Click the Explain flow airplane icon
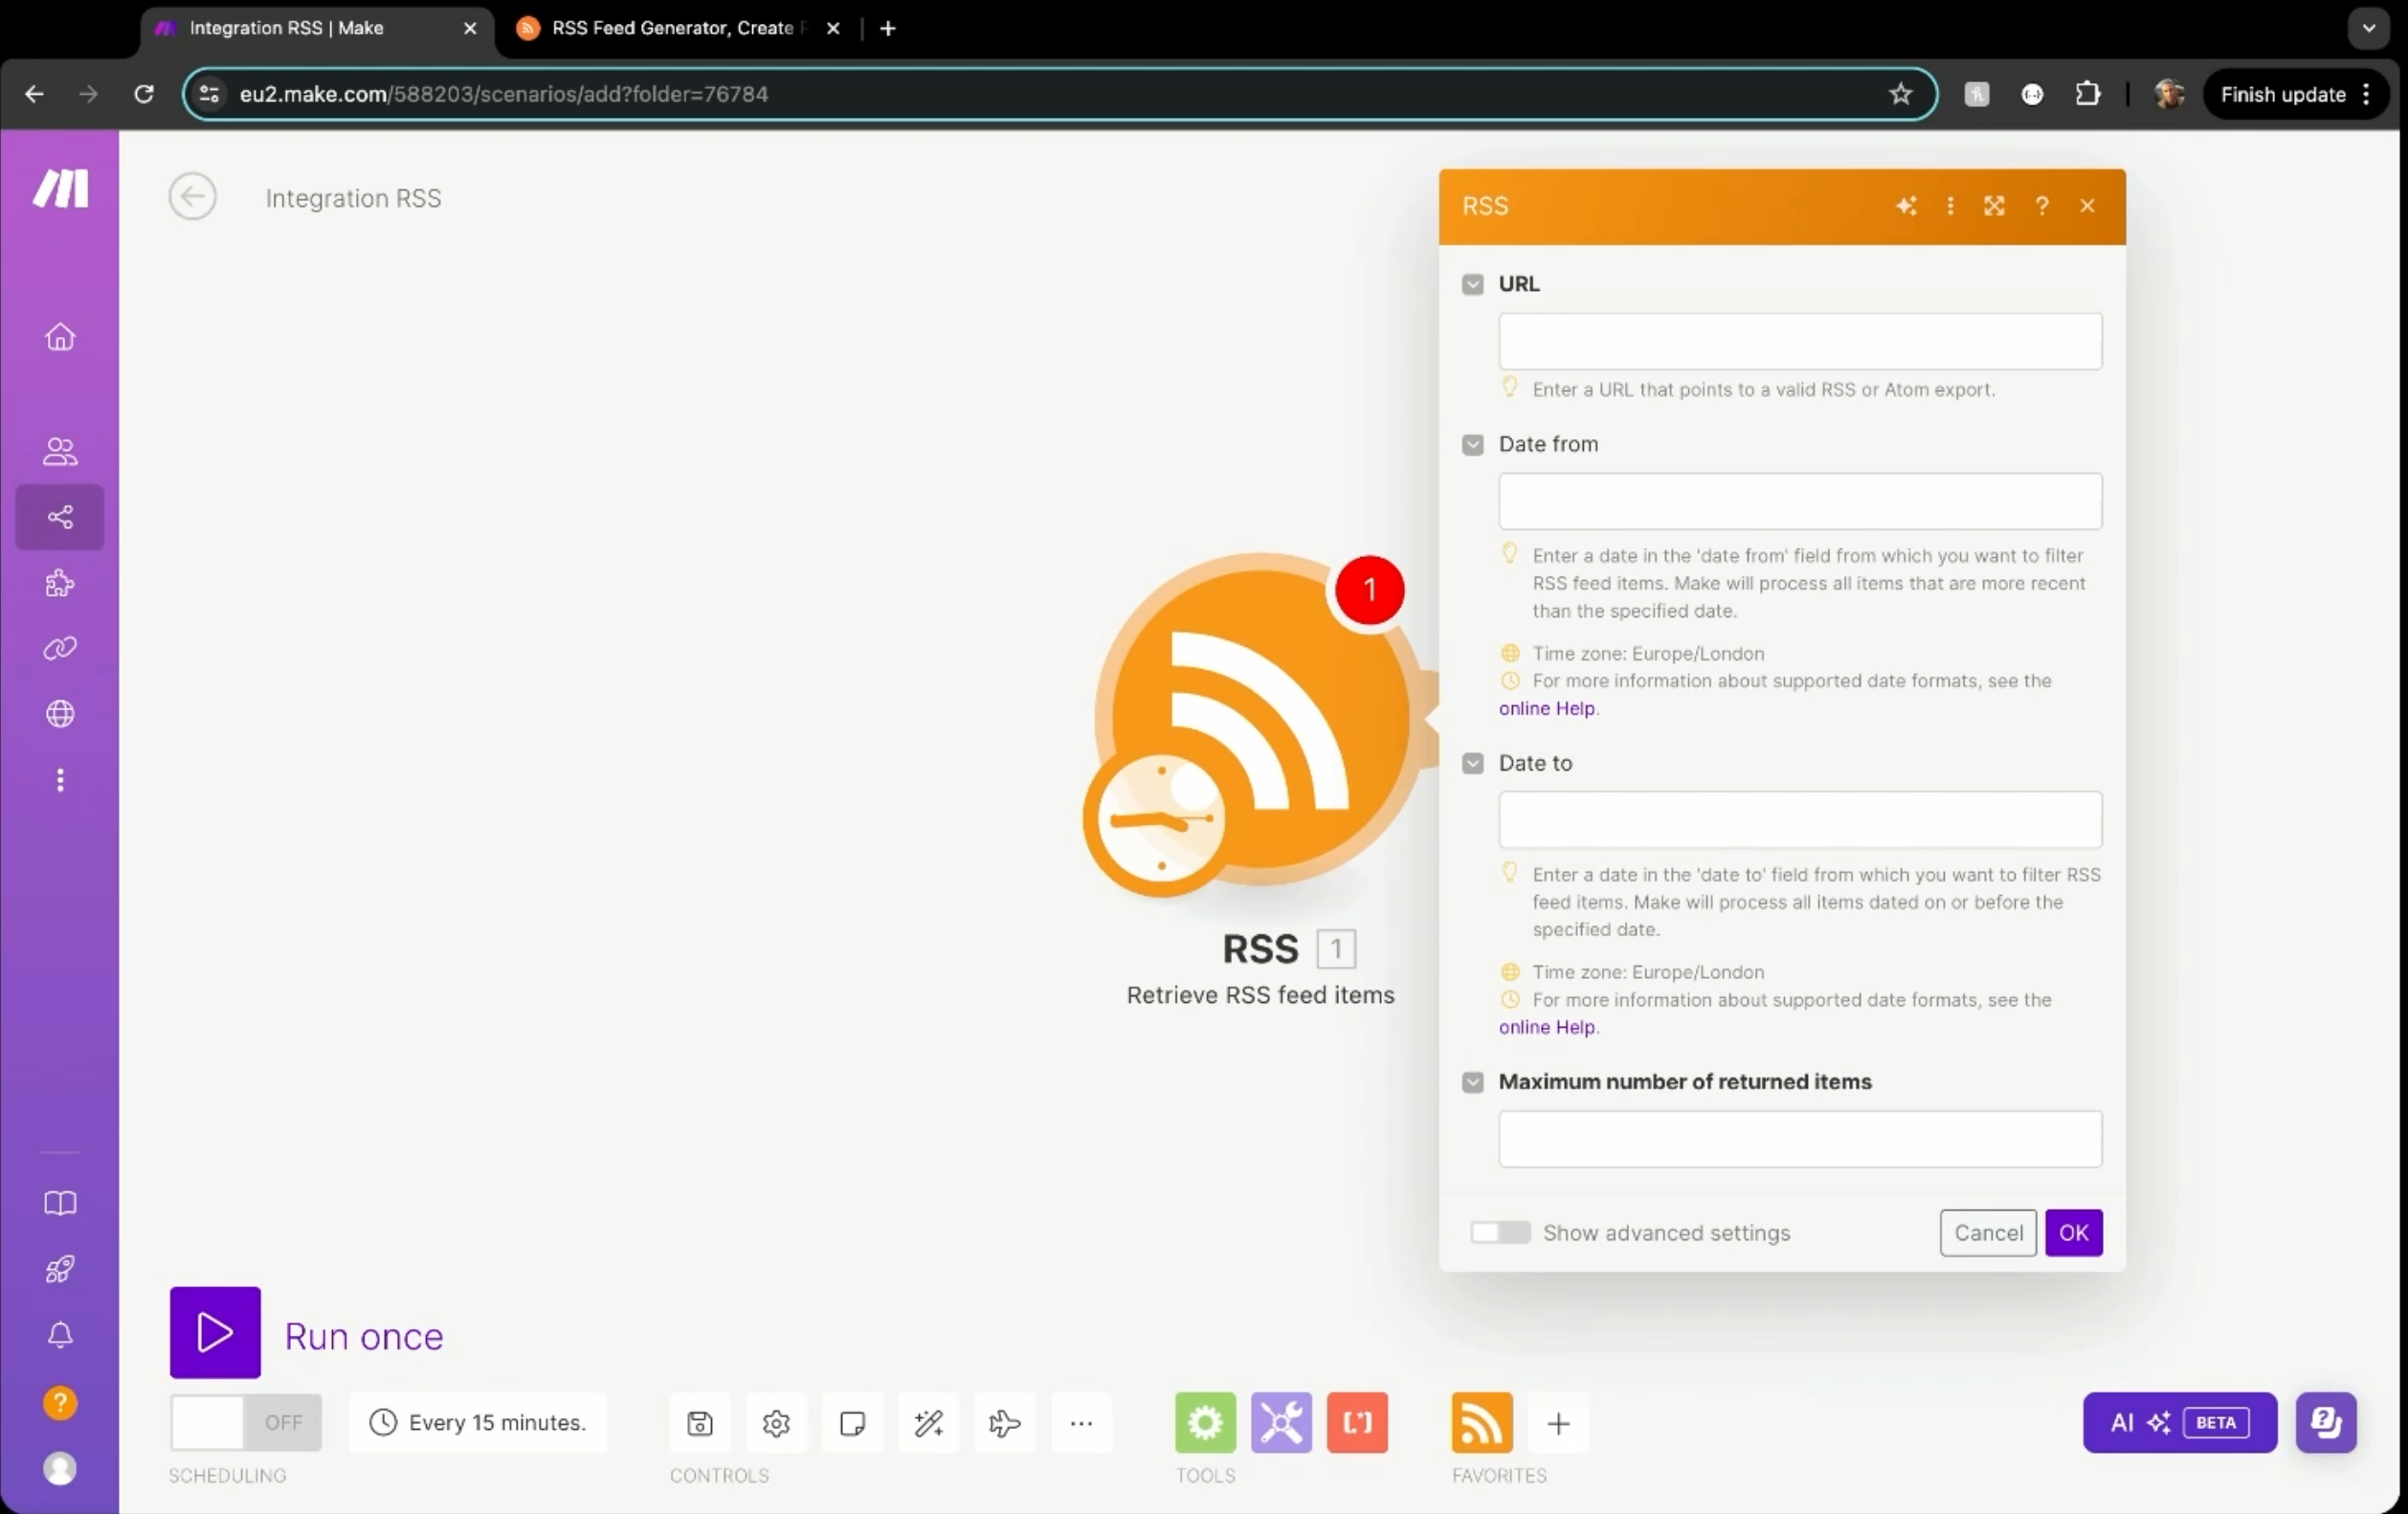 coord(1004,1422)
